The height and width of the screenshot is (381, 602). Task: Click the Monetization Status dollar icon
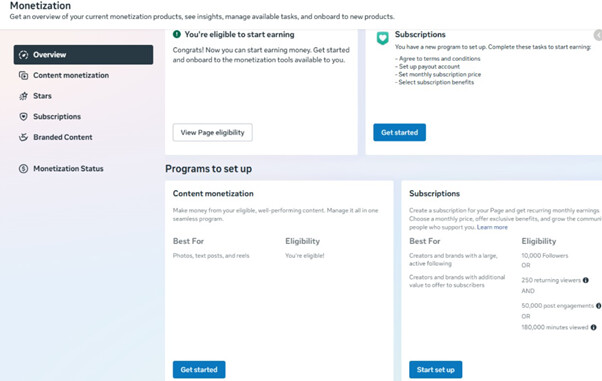pyautogui.click(x=23, y=169)
